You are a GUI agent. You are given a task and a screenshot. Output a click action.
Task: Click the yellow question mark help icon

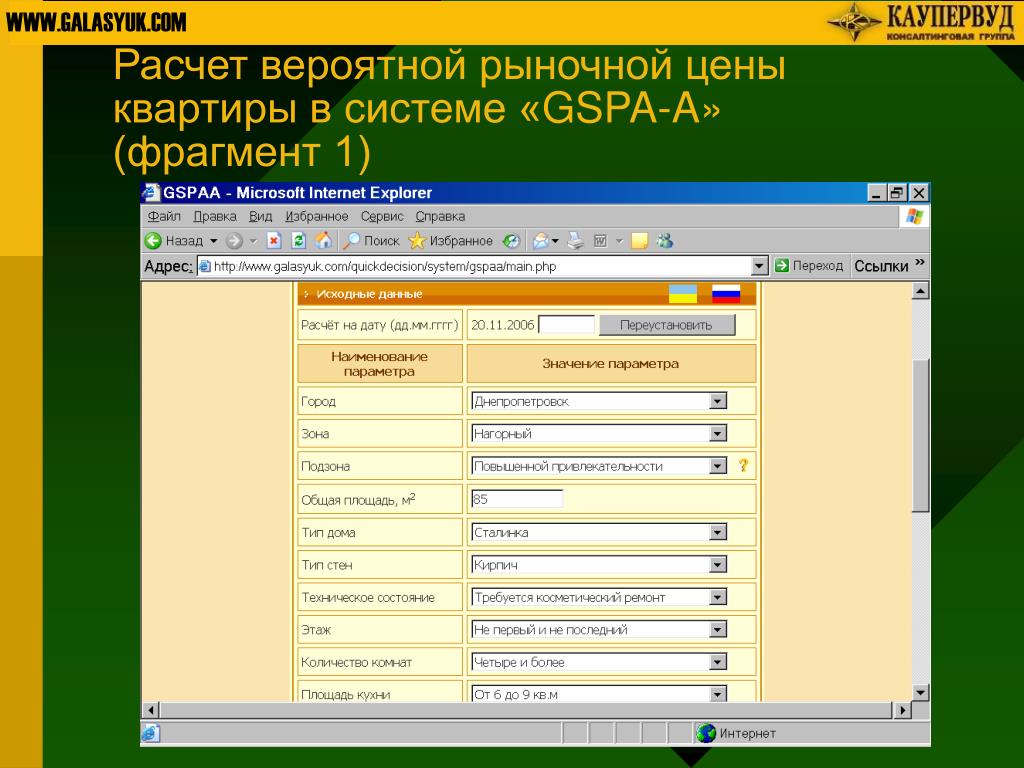(743, 466)
